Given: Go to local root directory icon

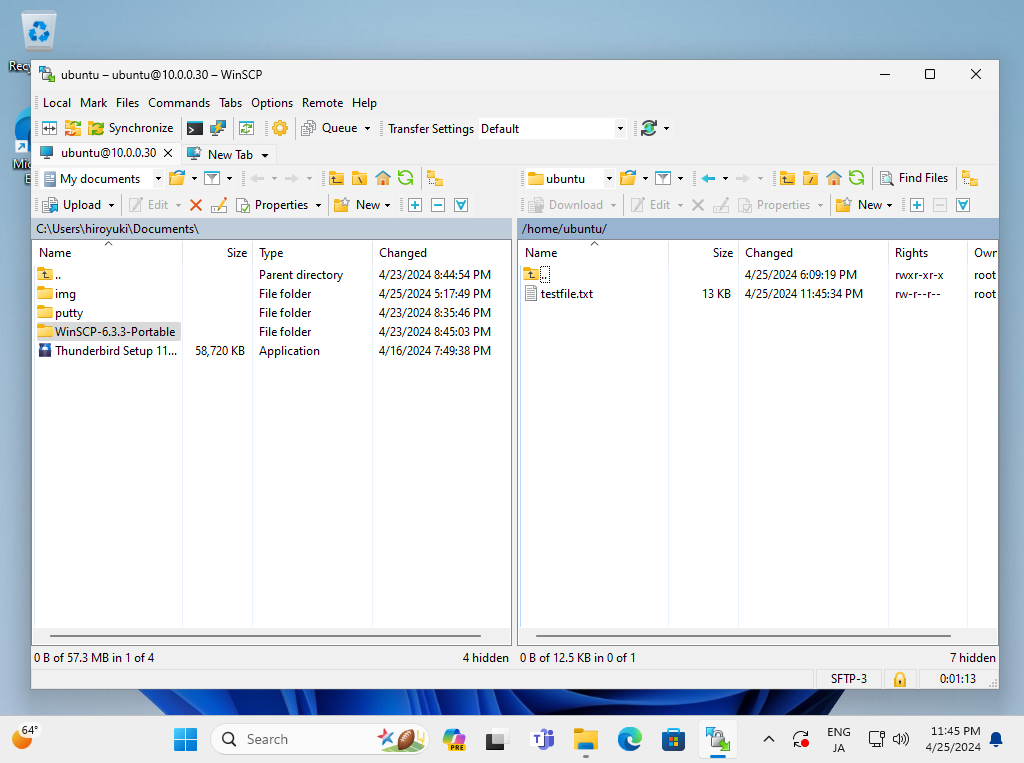Looking at the screenshot, I should pyautogui.click(x=359, y=178).
